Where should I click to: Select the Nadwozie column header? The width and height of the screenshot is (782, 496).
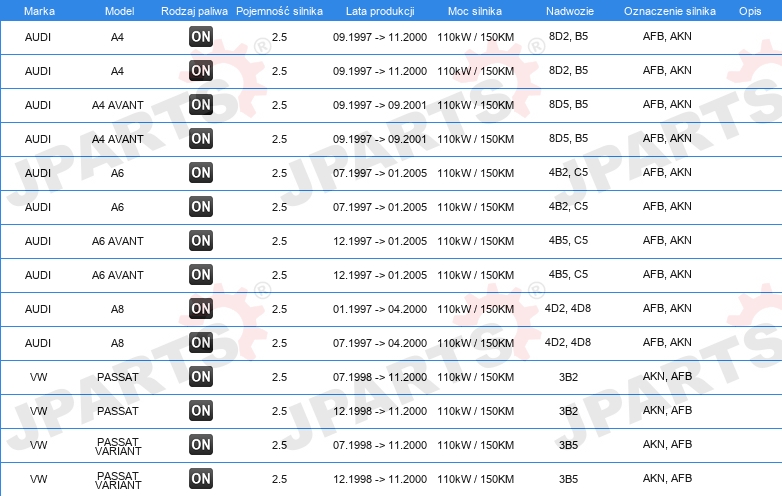pyautogui.click(x=570, y=11)
